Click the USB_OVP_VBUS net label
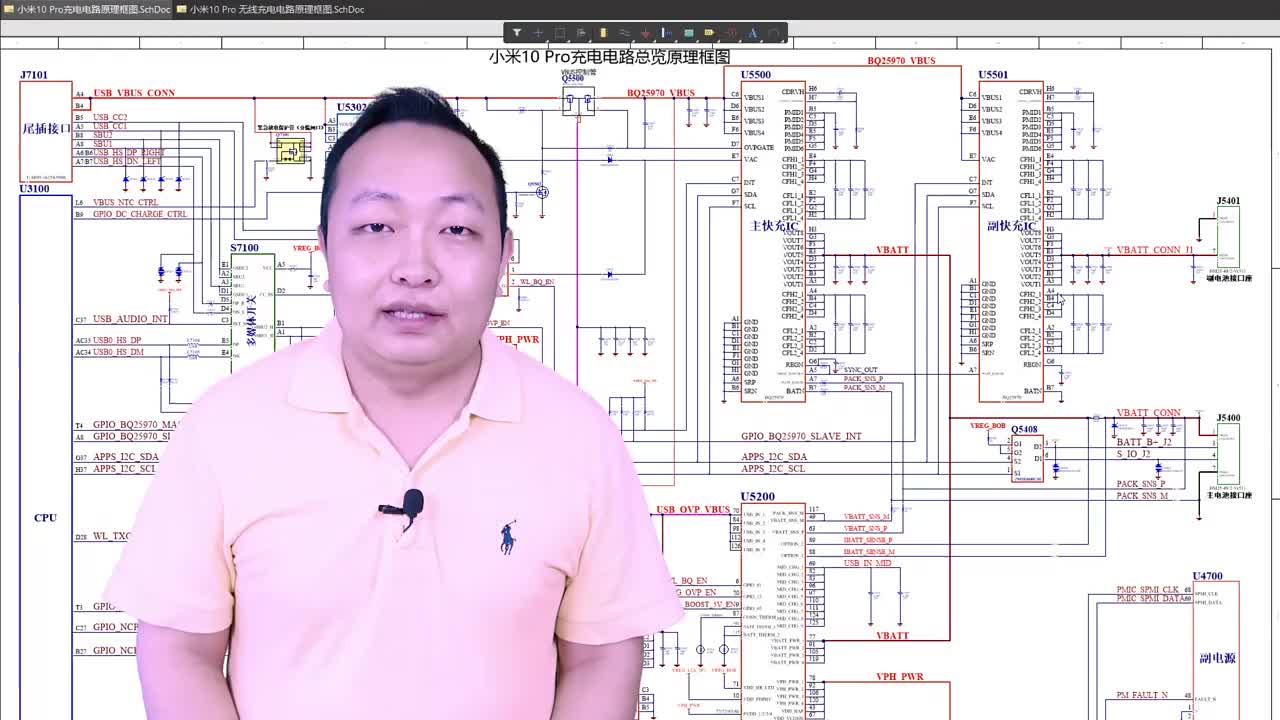Viewport: 1280px width, 720px height. pyautogui.click(x=693, y=510)
